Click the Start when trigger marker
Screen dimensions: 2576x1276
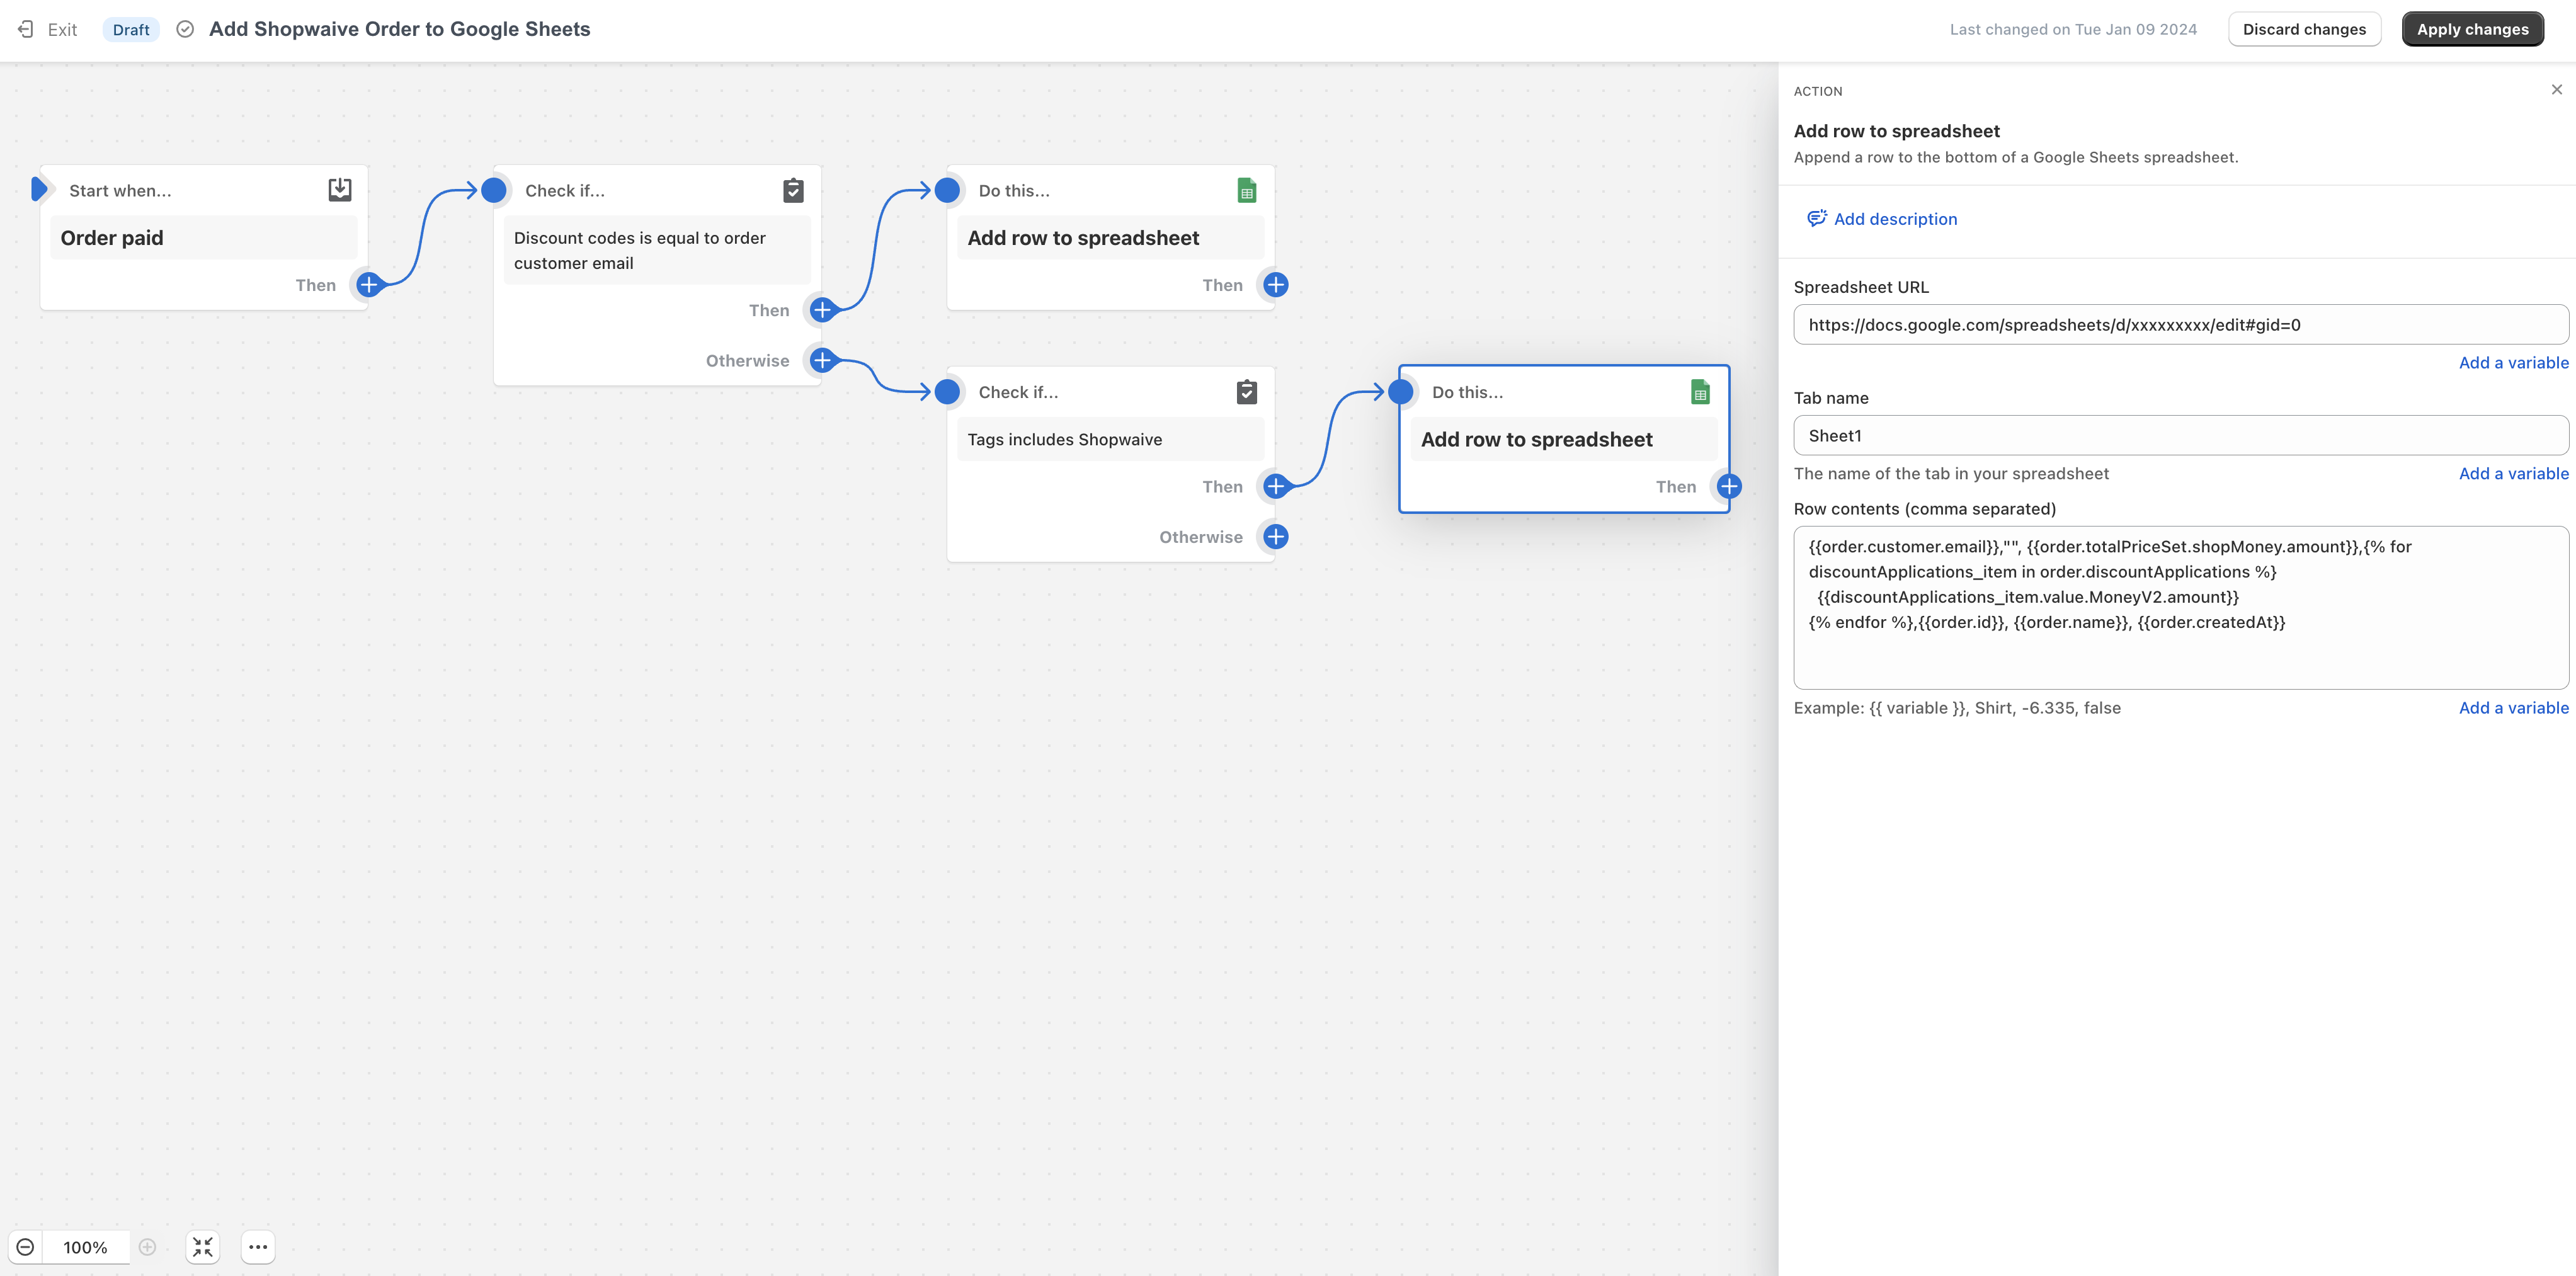(39, 188)
